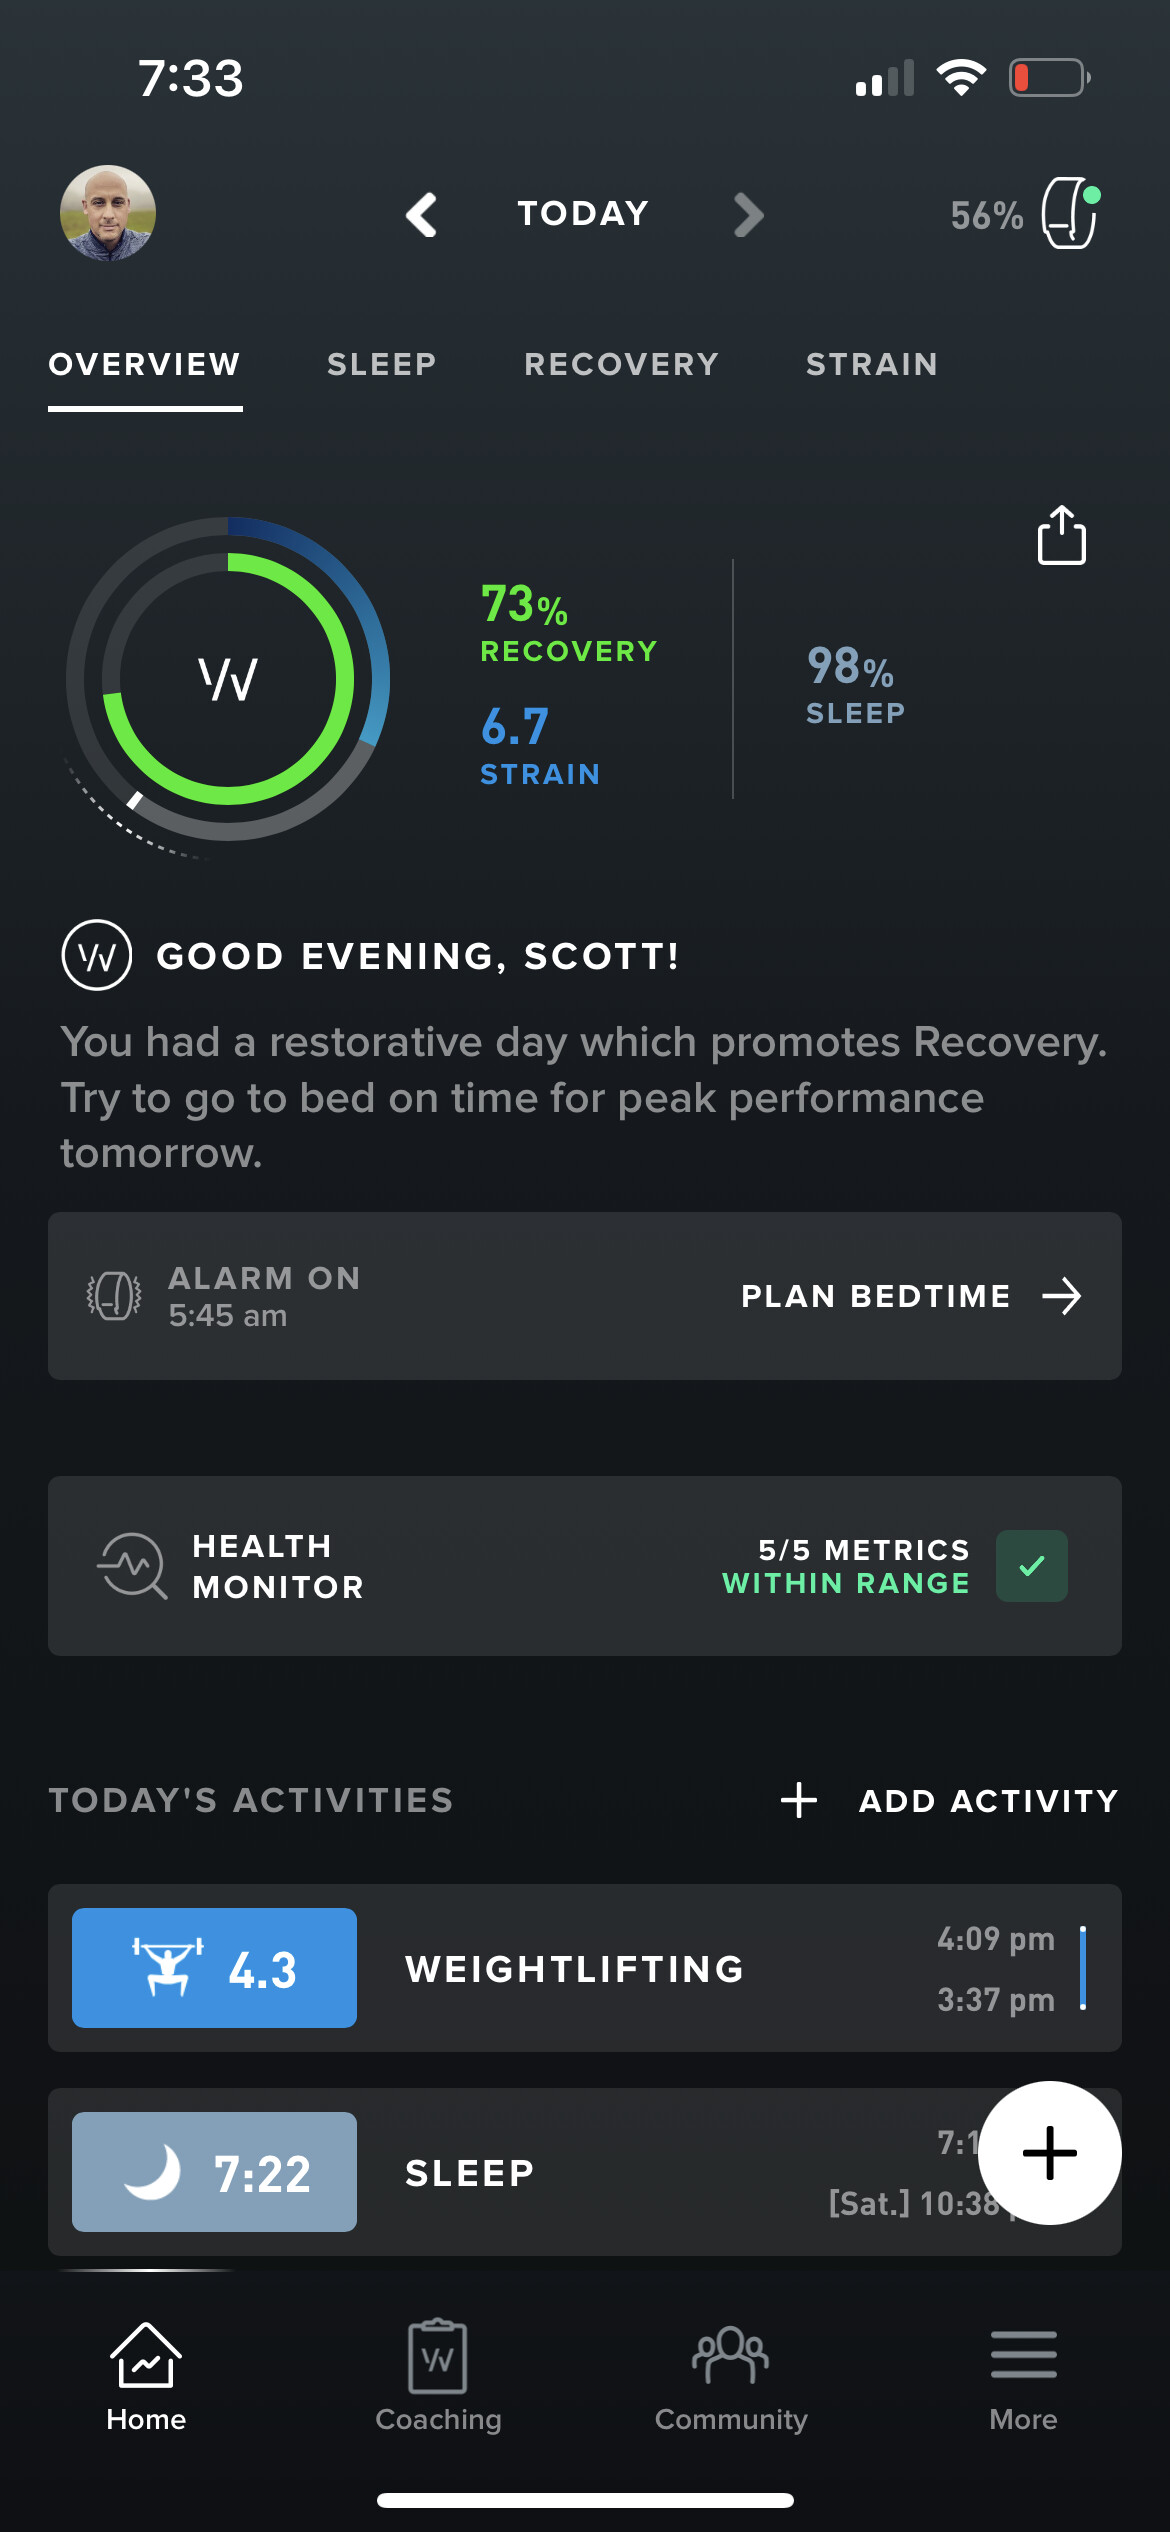Tap the Coaching clipboard icon
Image resolution: width=1170 pixels, height=2532 pixels.
pyautogui.click(x=438, y=2357)
